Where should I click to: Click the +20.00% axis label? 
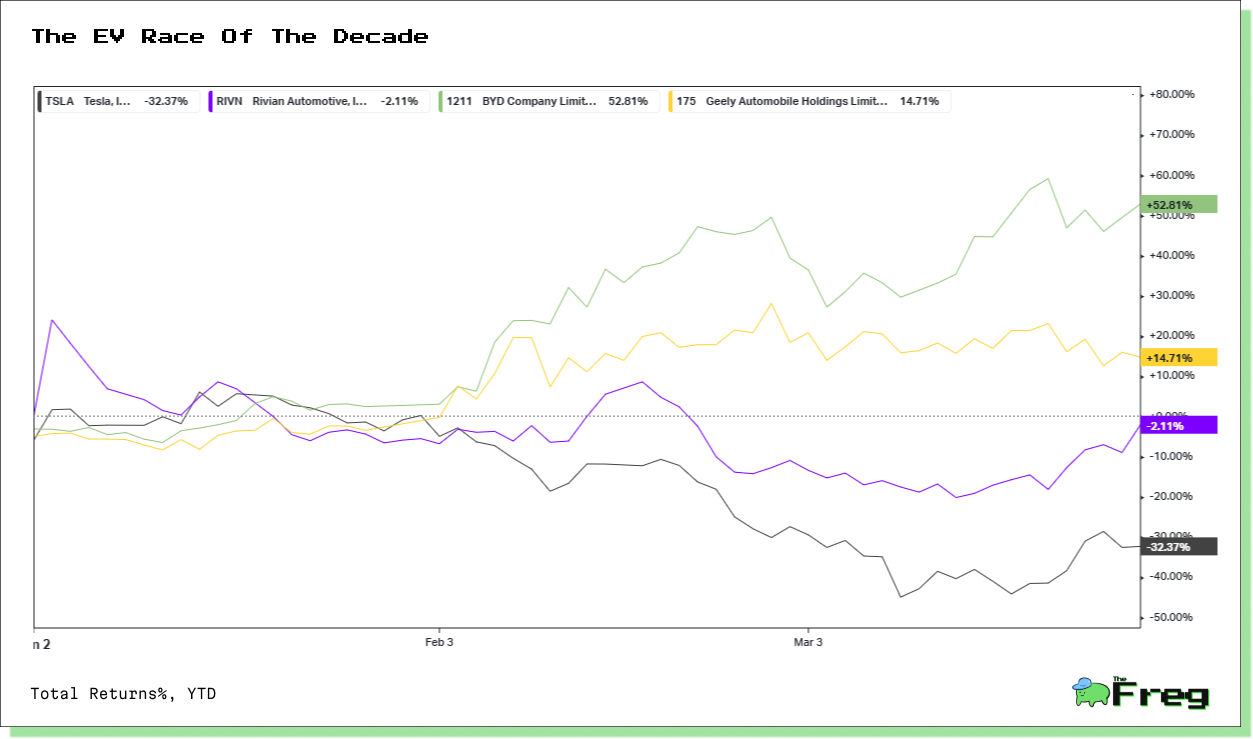coord(1172,335)
